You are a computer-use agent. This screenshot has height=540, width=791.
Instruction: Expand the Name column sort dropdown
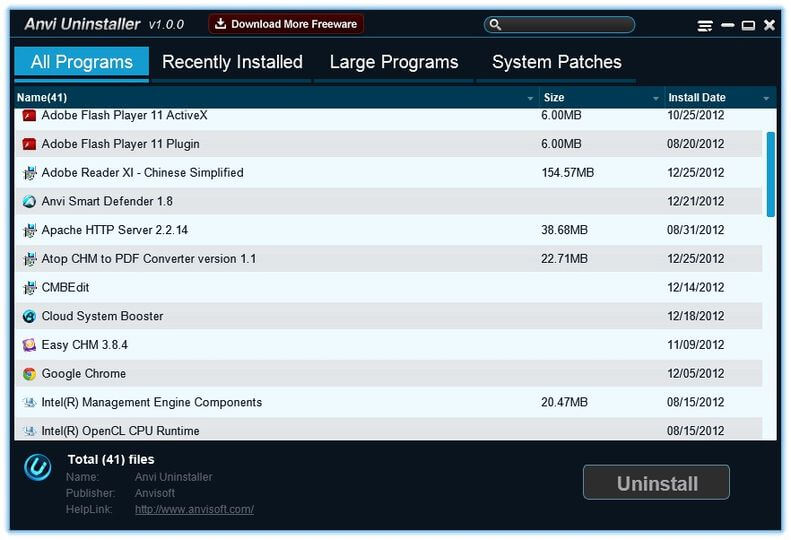(530, 98)
